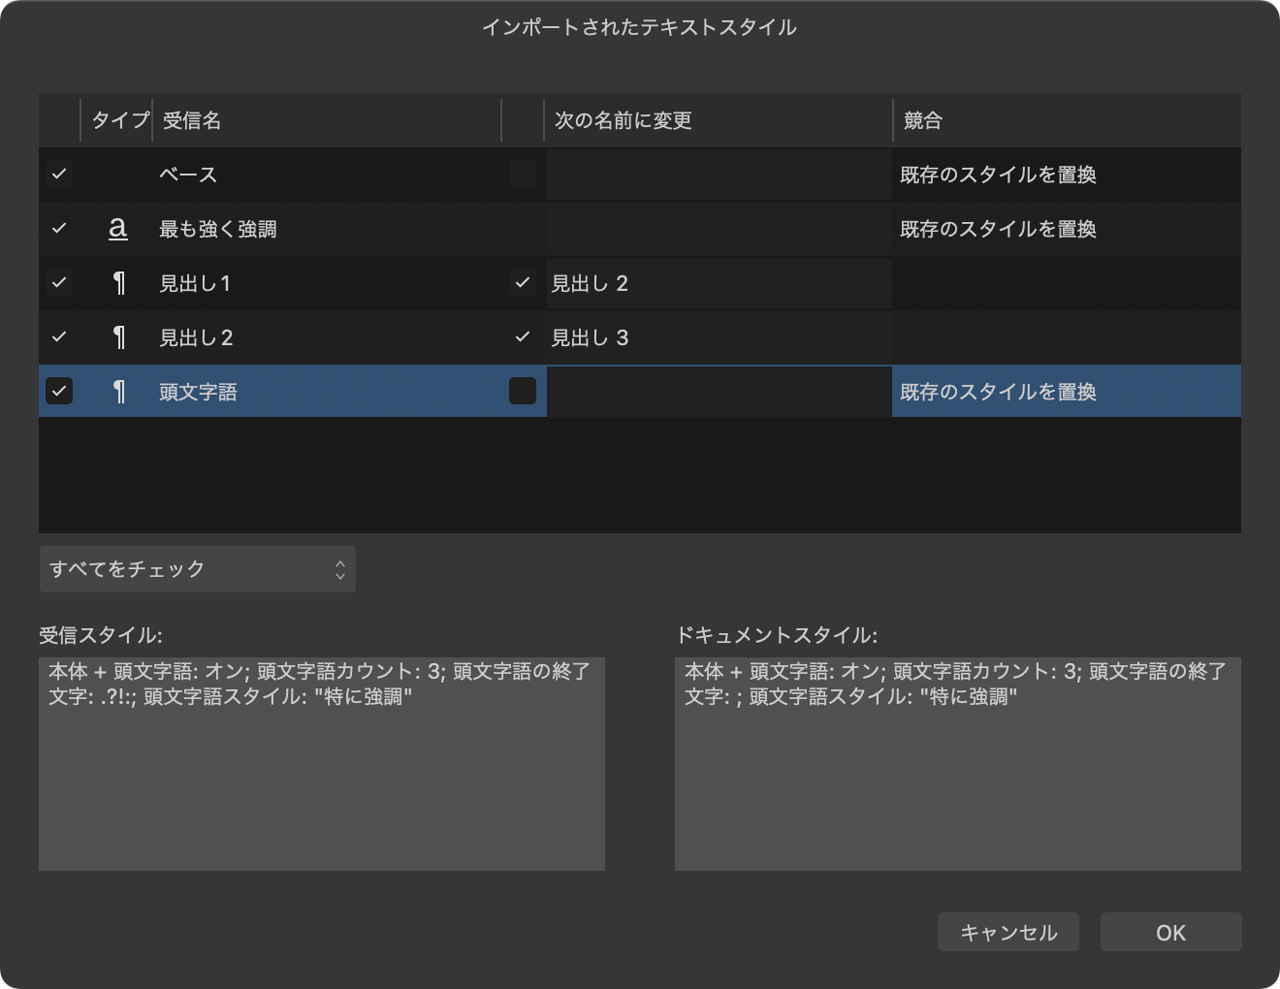Click the paragraph icon for 見出し1
The height and width of the screenshot is (989, 1280).
pyautogui.click(x=119, y=283)
